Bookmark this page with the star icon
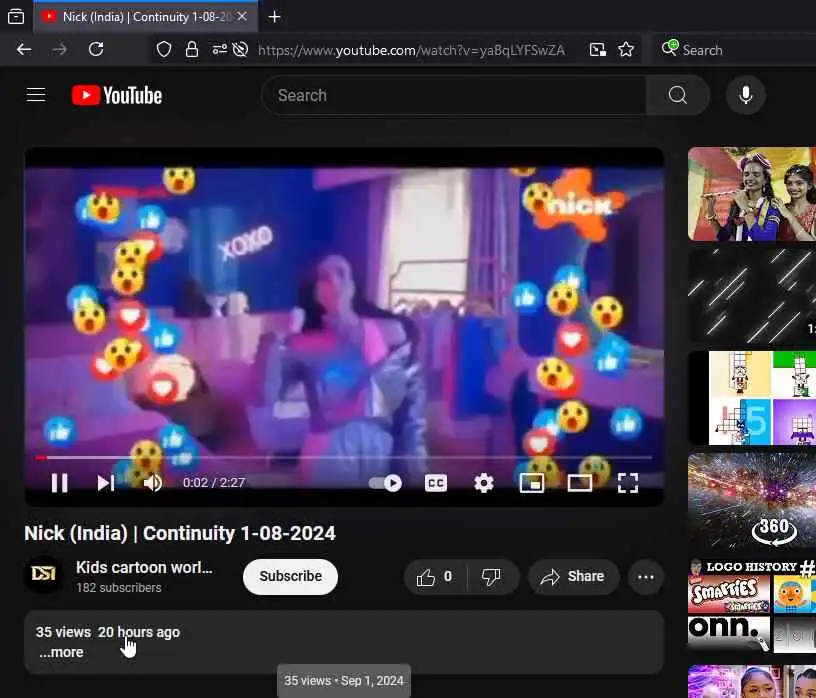The height and width of the screenshot is (698, 816). (x=626, y=50)
